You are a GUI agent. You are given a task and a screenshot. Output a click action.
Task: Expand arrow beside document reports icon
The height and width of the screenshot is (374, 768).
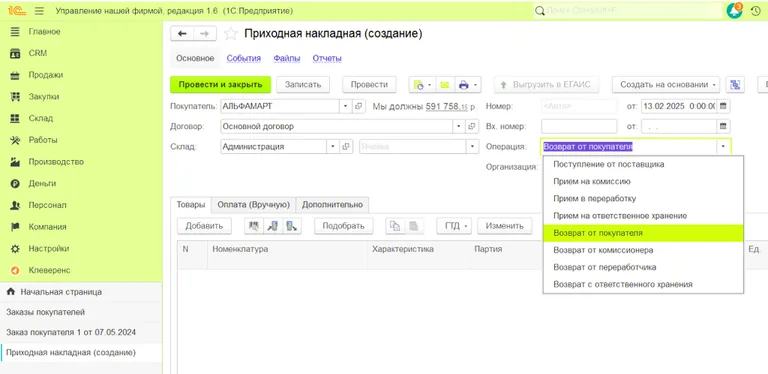(430, 85)
